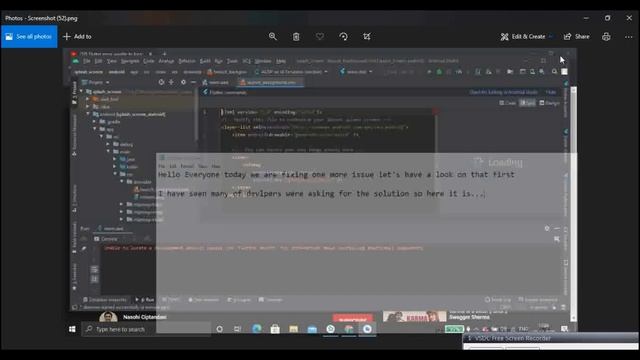Click the red Subscribe button
Screen dimensions: 640x360
pos(353,318)
